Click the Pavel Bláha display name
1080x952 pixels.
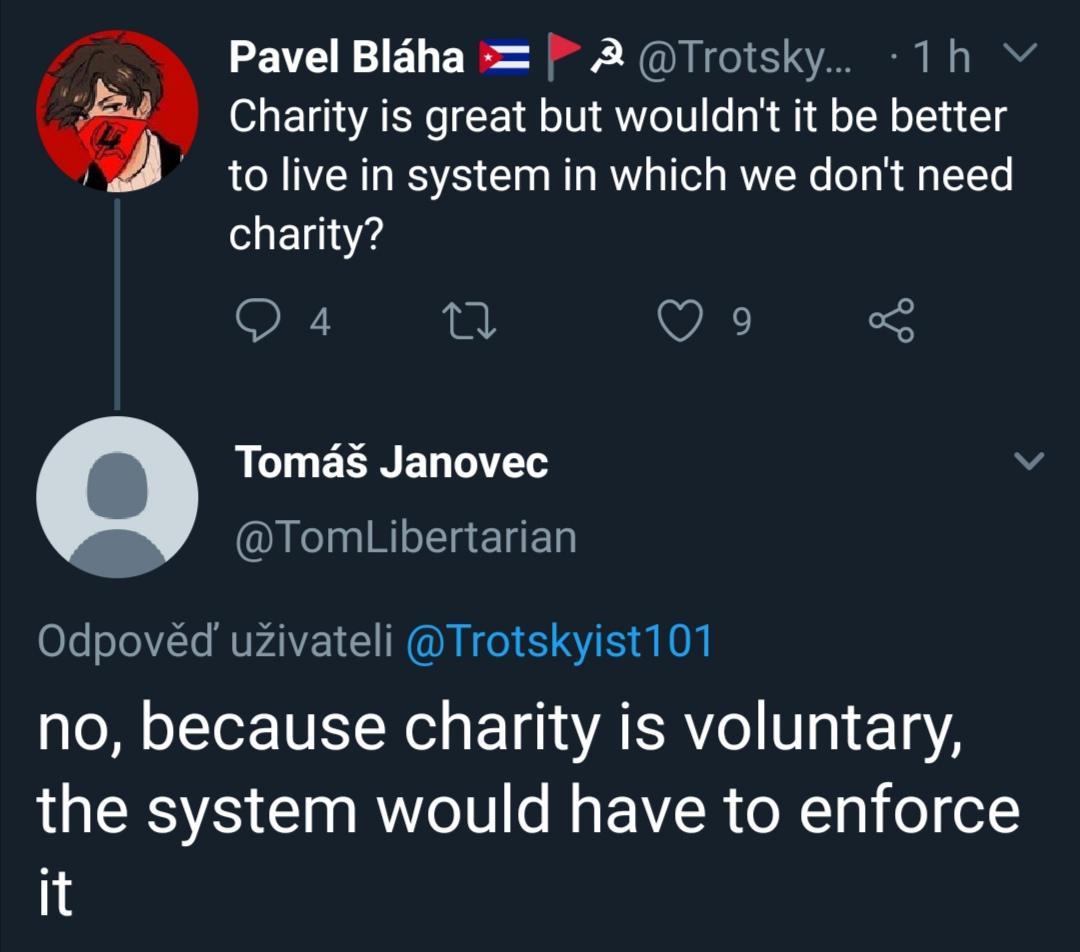pos(347,59)
